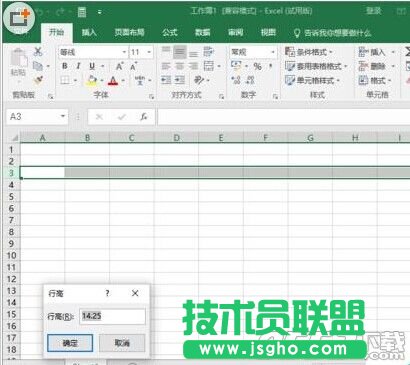Click the Copy icon in the clipboard group
This screenshot has height=365, width=410.
[x=38, y=66]
